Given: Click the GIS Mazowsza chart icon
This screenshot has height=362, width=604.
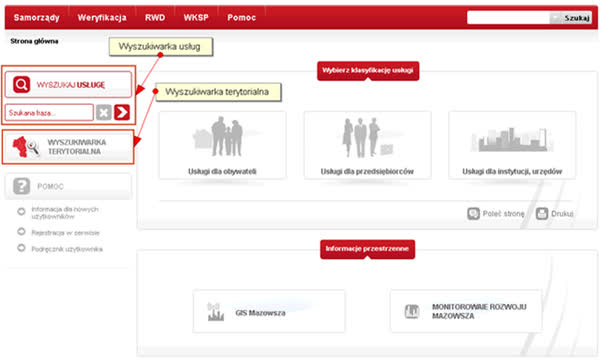Looking at the screenshot, I should [215, 312].
